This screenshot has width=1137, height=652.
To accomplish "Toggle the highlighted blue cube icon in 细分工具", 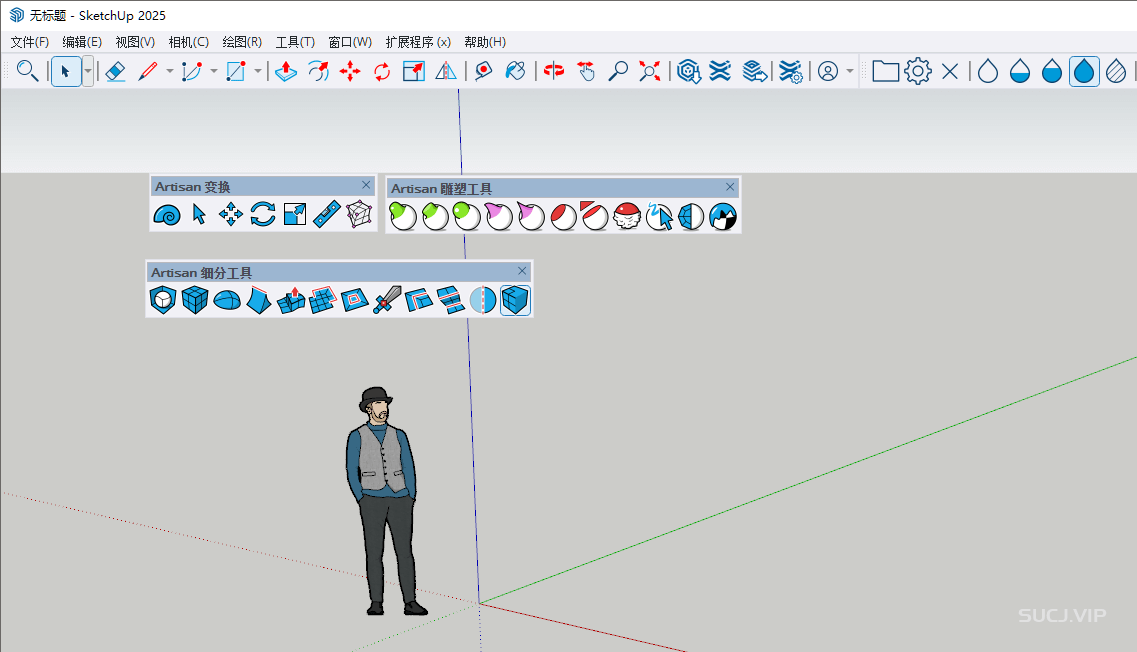I will pos(516,300).
